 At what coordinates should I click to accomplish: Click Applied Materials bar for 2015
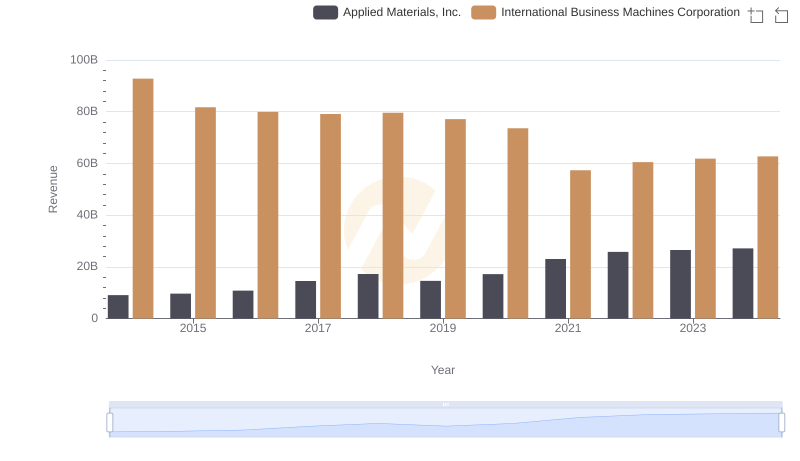click(x=181, y=306)
